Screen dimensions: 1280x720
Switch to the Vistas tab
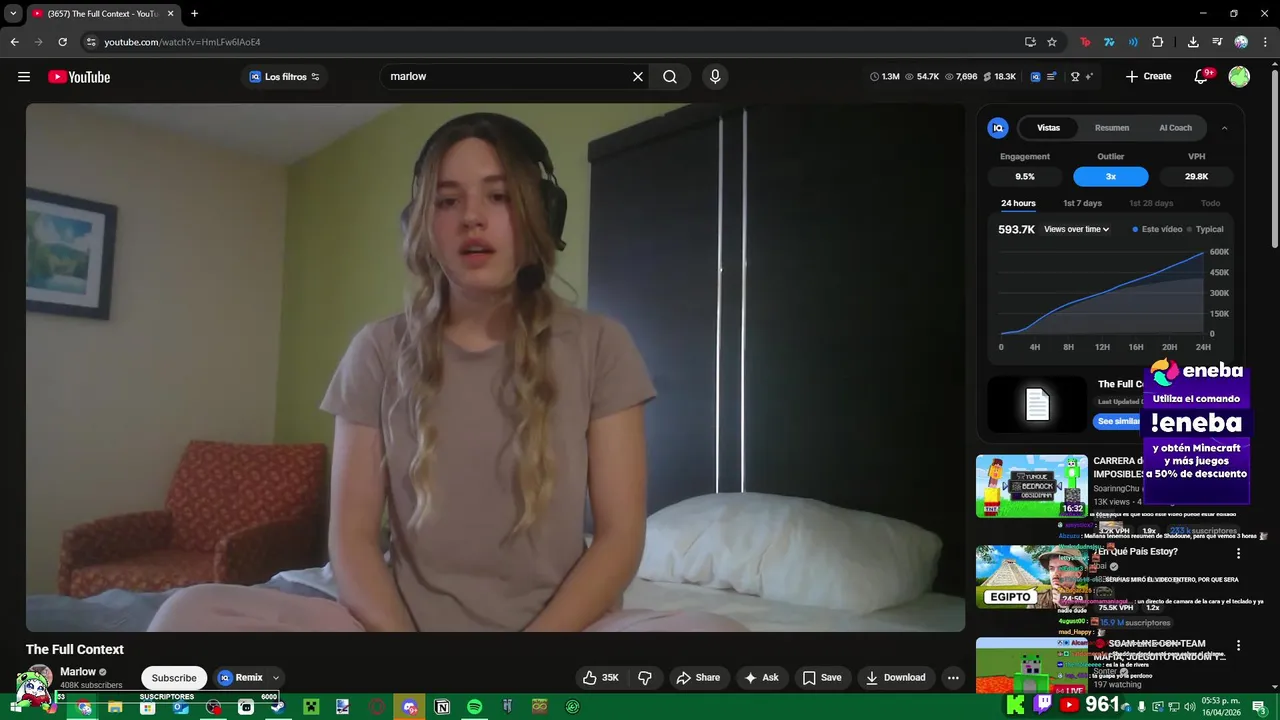tap(1048, 128)
